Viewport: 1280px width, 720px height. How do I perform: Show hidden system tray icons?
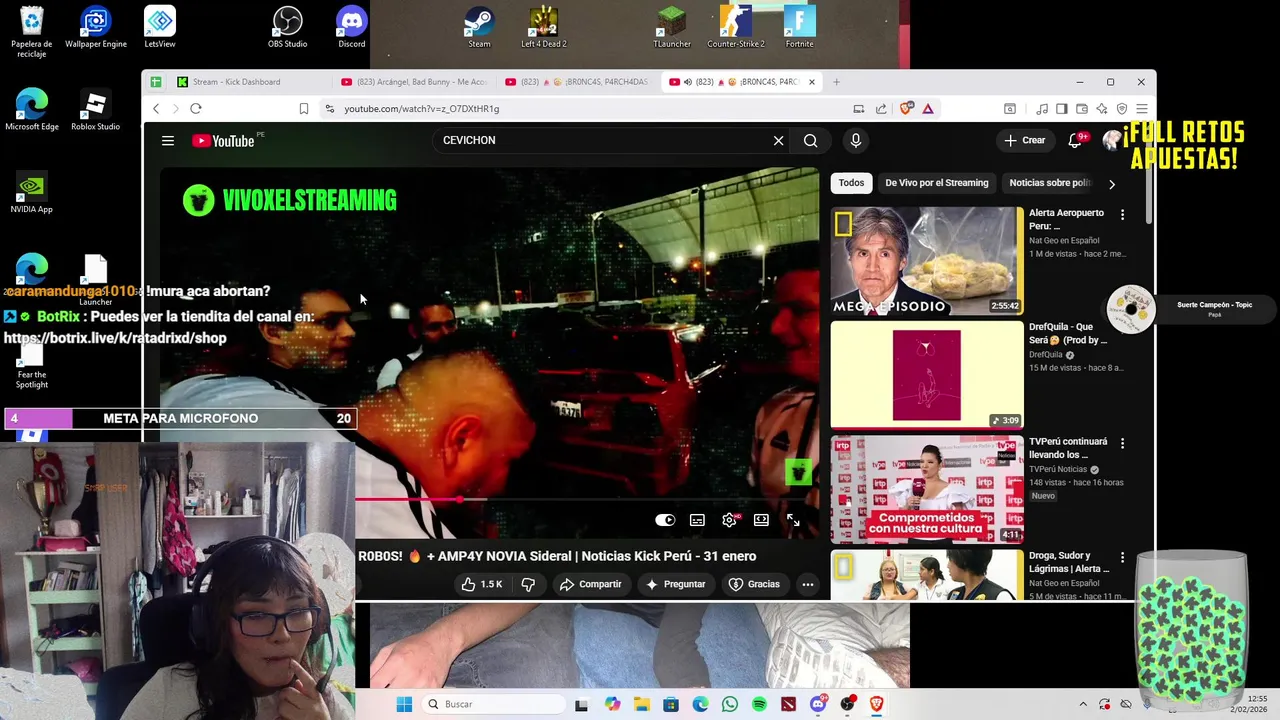point(1082,704)
